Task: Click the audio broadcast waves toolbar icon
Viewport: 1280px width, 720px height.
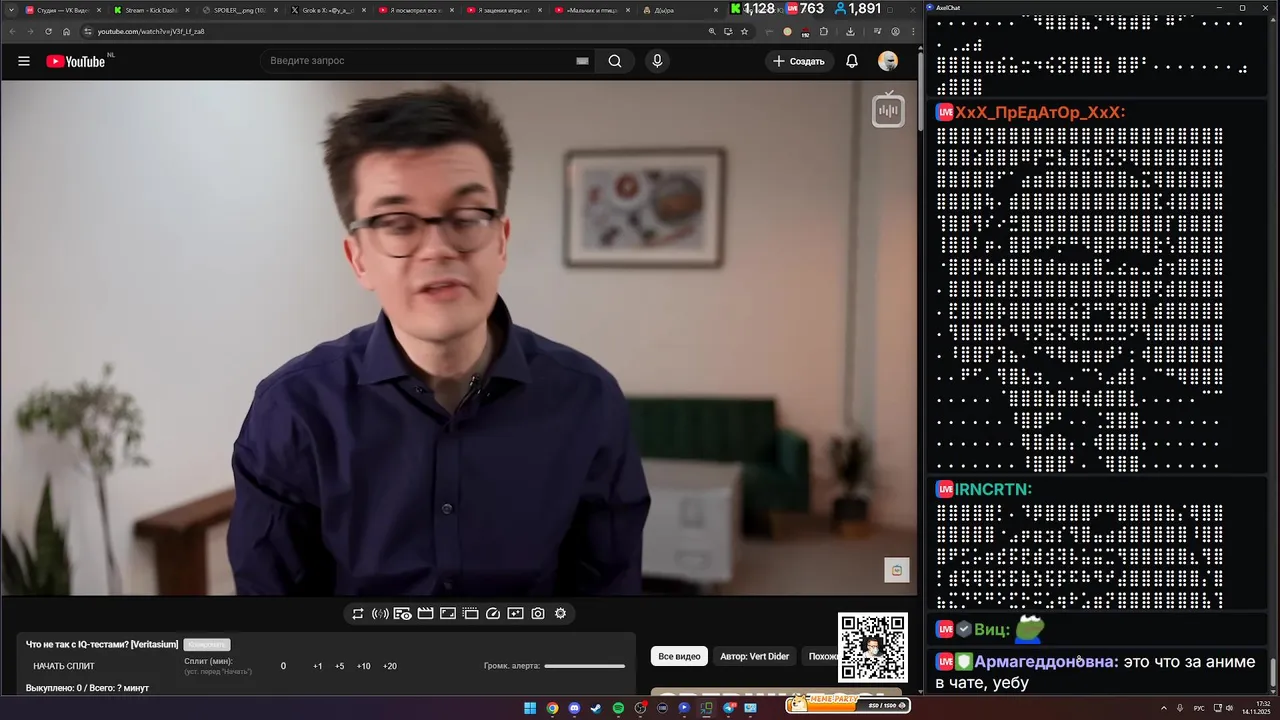Action: tap(380, 614)
